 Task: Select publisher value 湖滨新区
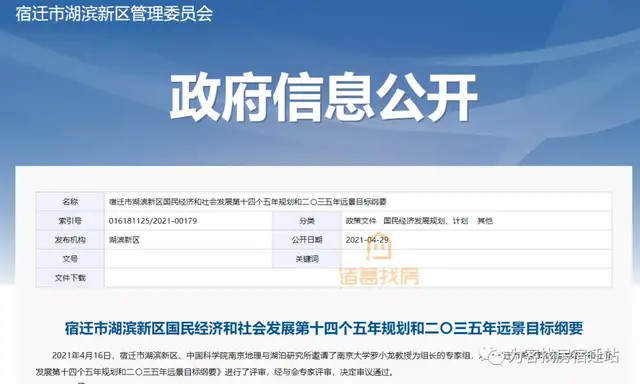coord(124,240)
